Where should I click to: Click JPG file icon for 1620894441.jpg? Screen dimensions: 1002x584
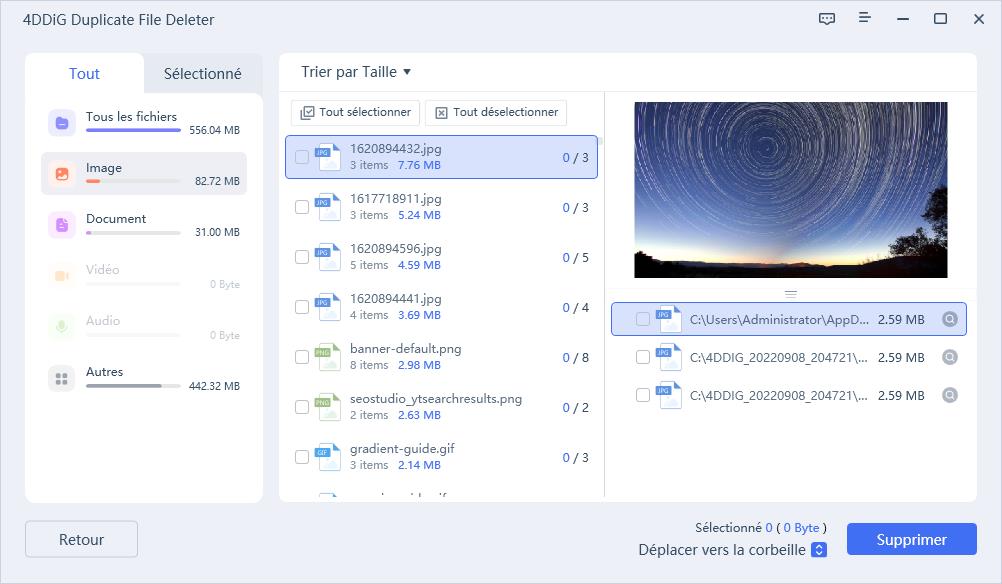[x=328, y=307]
